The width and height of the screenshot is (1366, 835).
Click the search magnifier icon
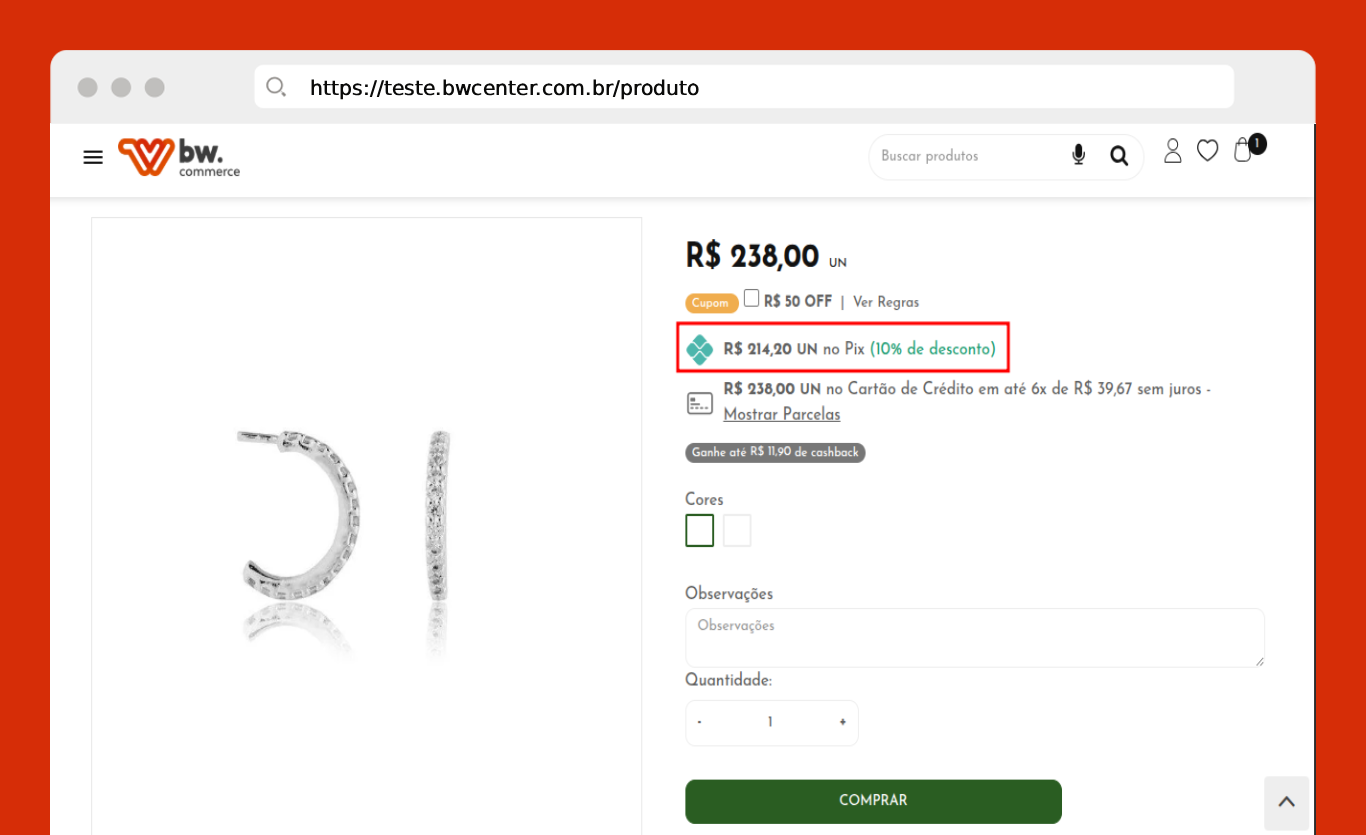click(1119, 156)
